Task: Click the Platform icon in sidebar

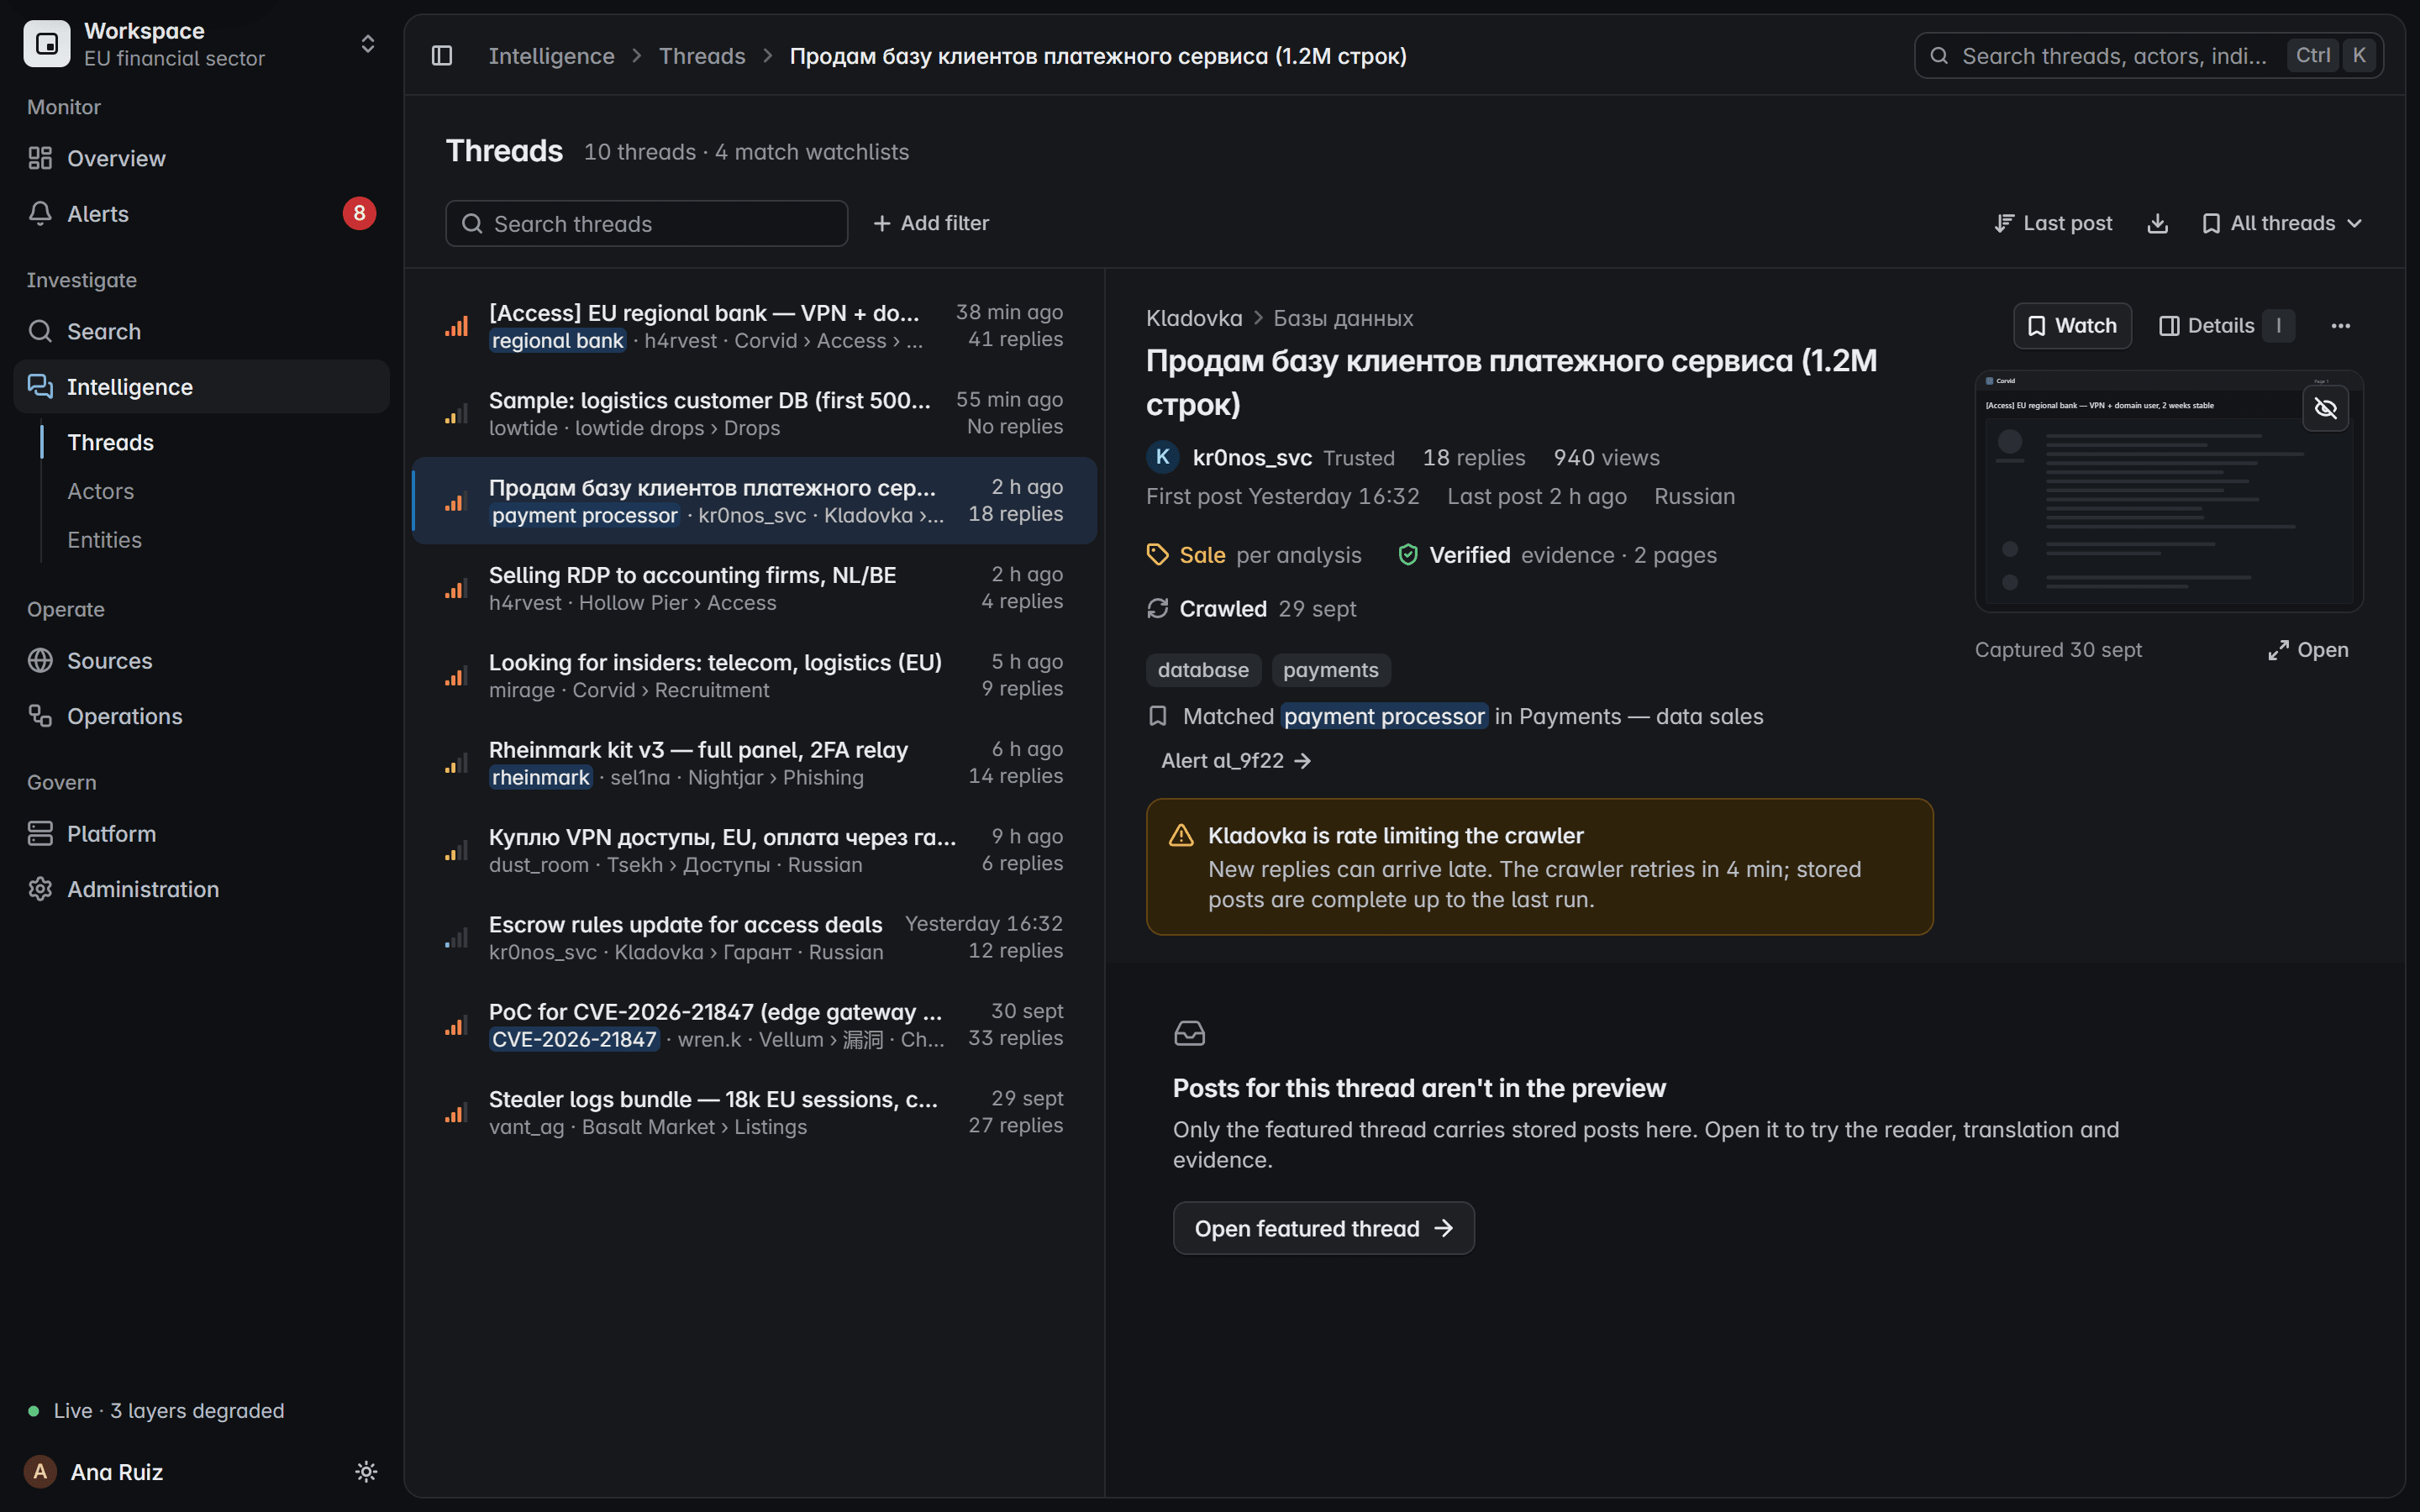Action: pyautogui.click(x=40, y=833)
